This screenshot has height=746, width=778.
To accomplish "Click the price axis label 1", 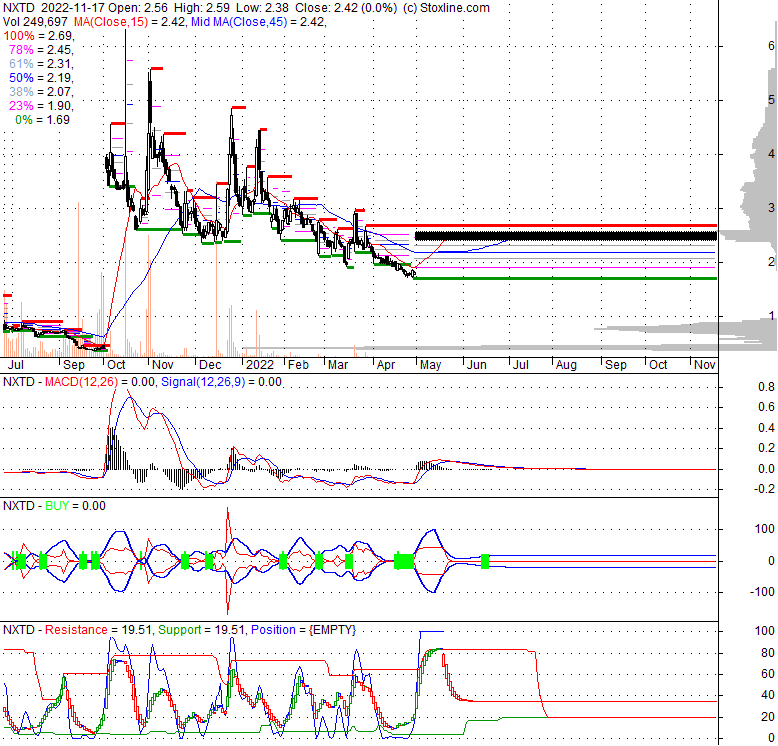I will (x=771, y=315).
